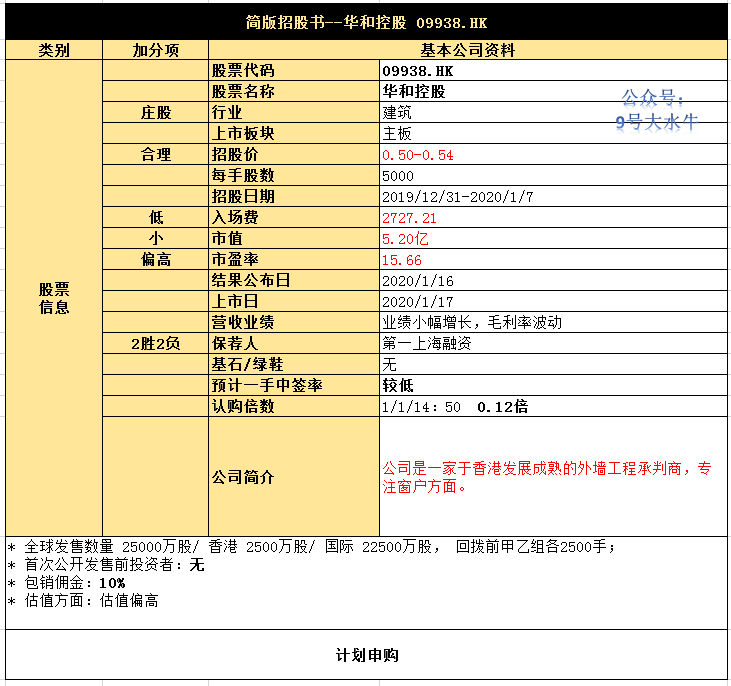
Task: Select the 基本公司资料 header cell
Action: pos(468,50)
